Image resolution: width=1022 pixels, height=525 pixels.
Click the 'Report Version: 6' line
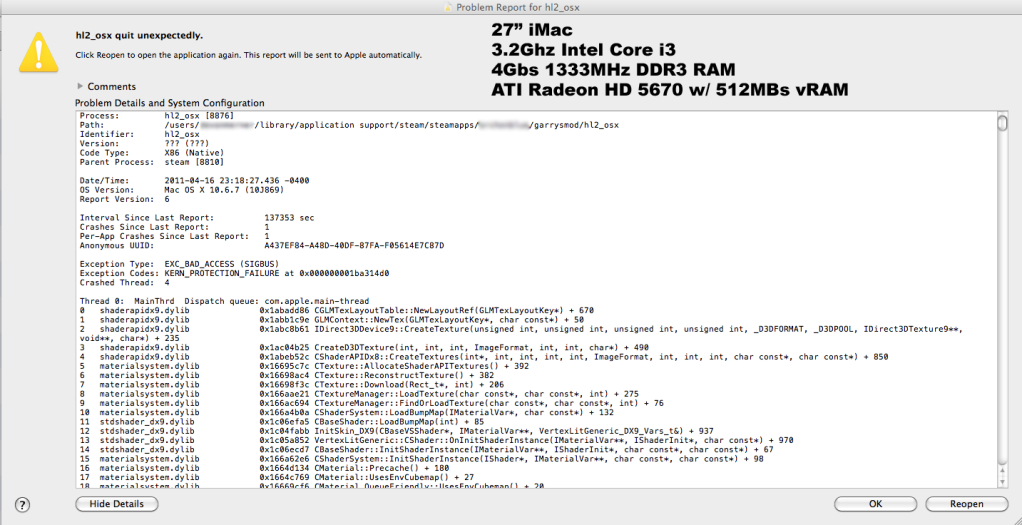click(124, 199)
